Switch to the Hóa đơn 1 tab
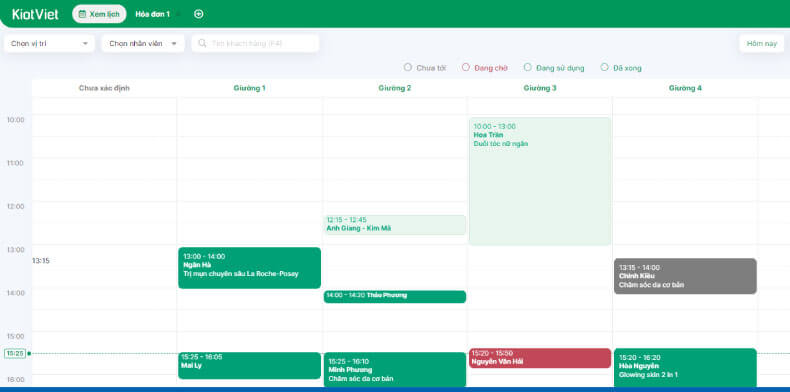 tap(152, 14)
